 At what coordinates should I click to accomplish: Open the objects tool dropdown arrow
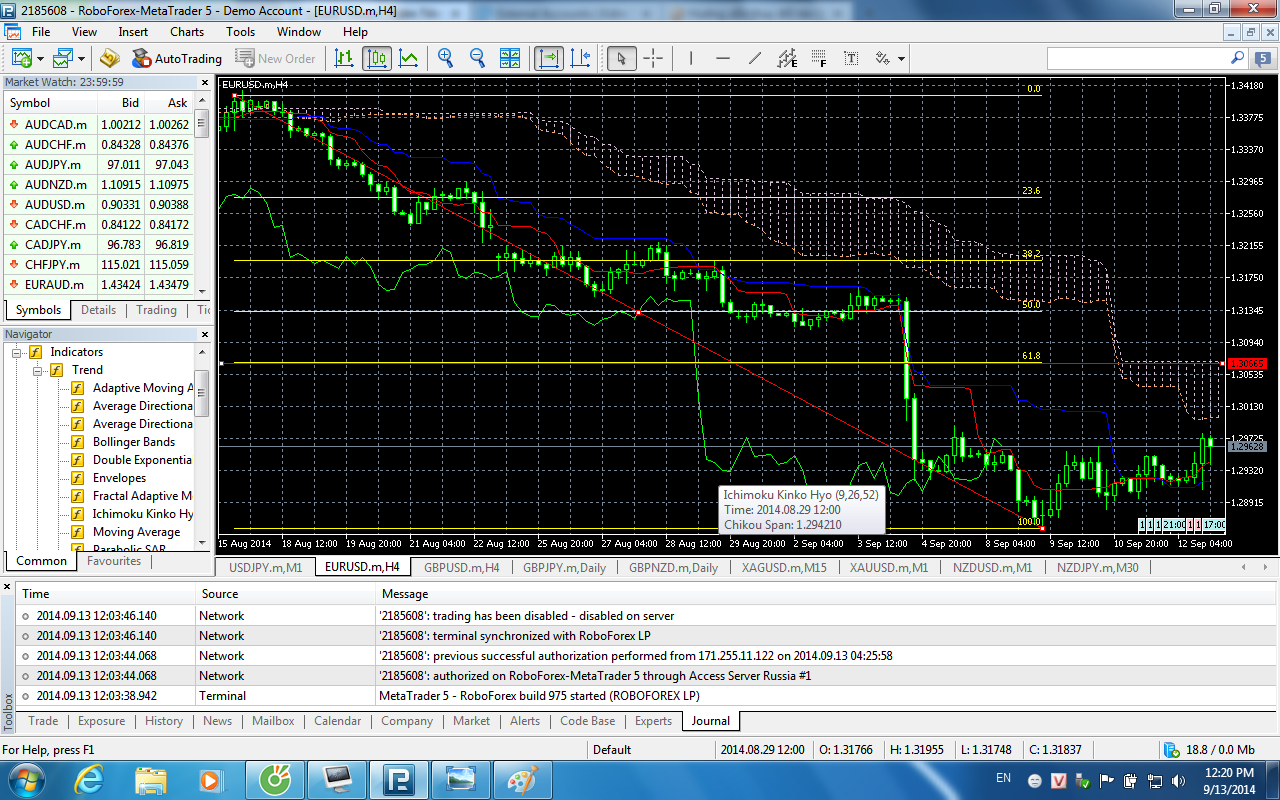[901, 58]
